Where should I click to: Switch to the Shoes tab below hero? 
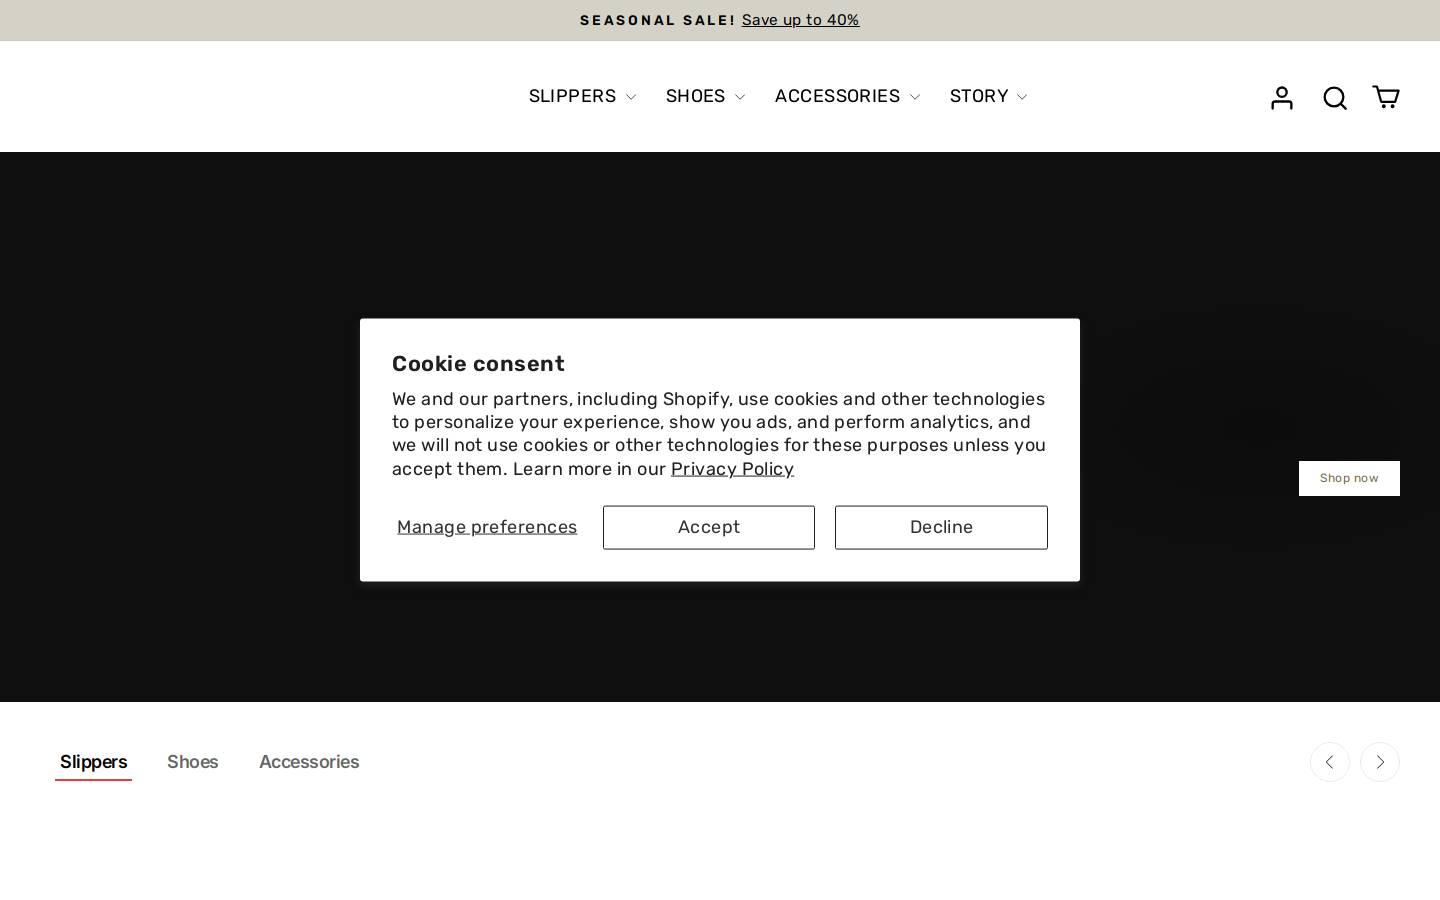193,762
